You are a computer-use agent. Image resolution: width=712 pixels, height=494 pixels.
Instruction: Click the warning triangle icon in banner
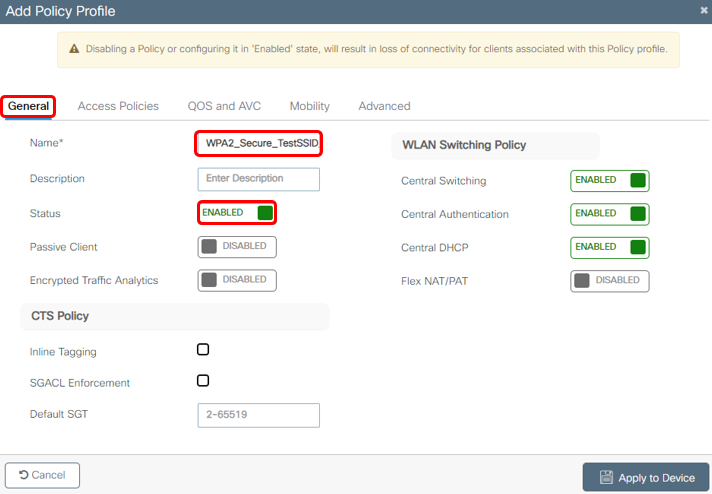click(74, 49)
